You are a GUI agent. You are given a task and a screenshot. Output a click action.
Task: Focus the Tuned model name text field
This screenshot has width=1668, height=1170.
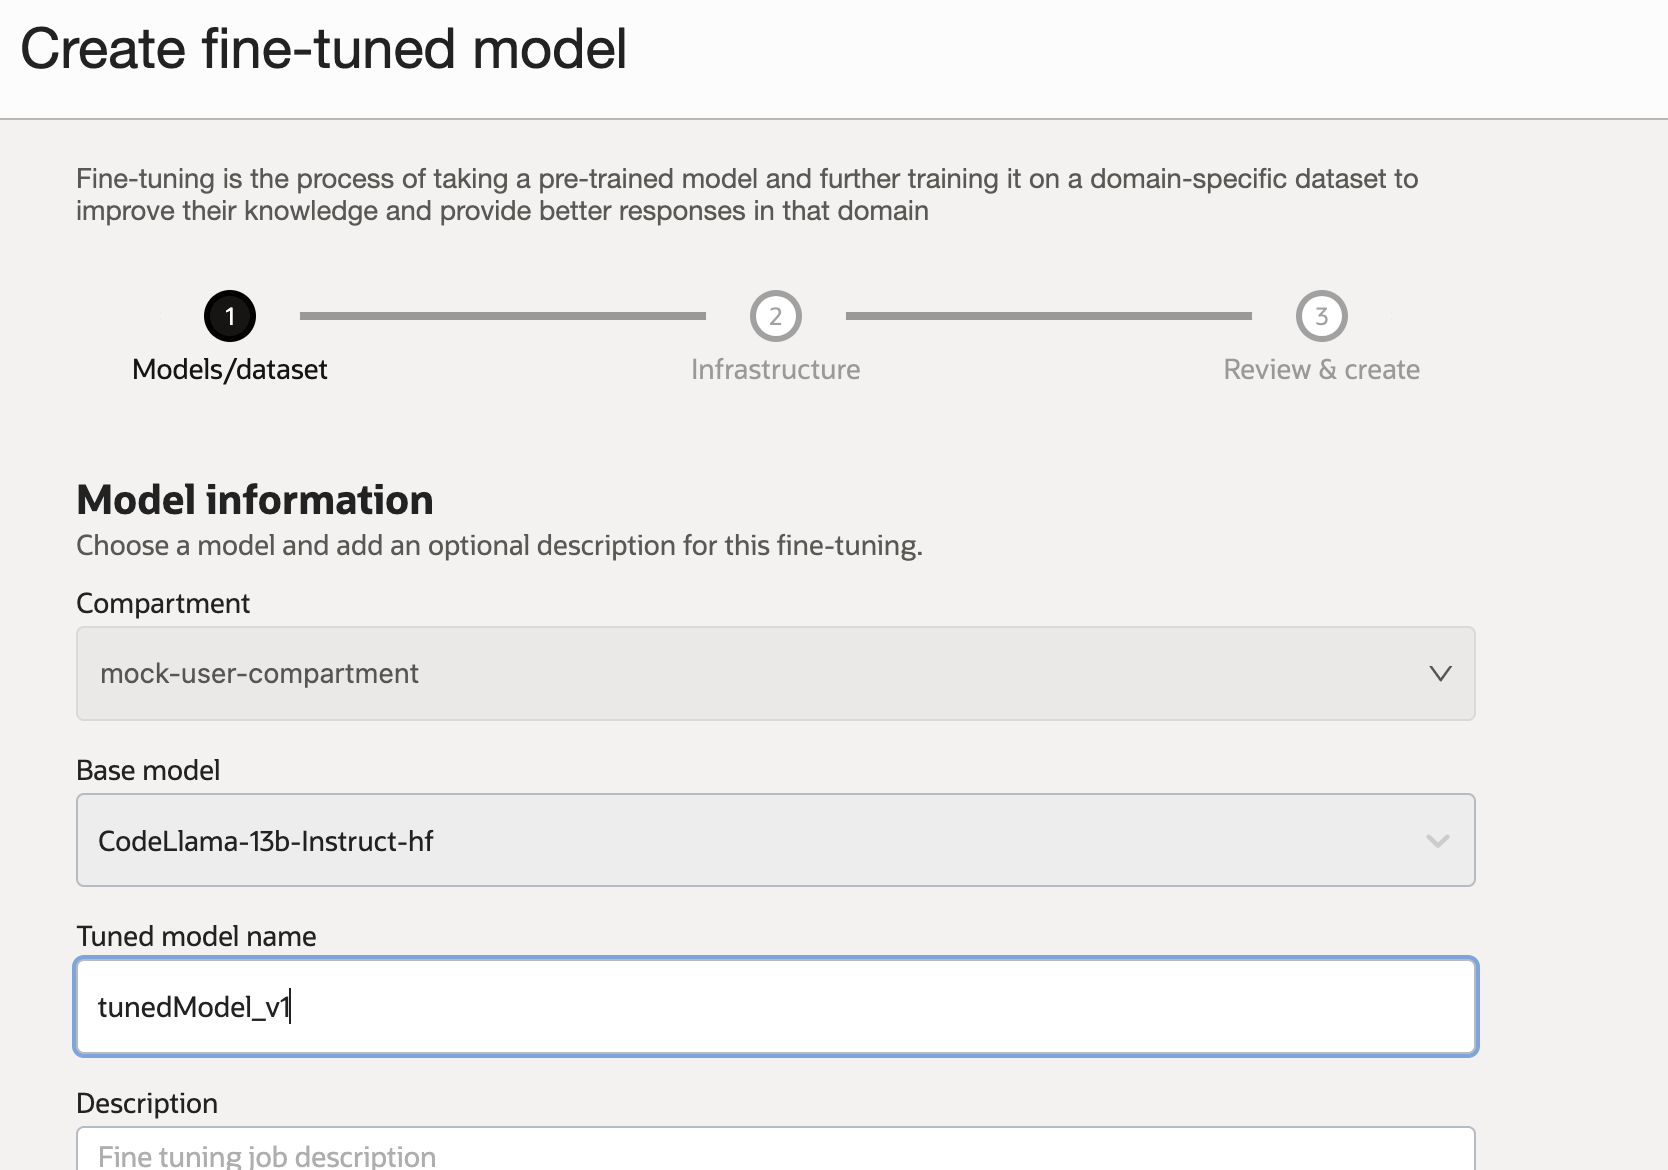coord(776,1007)
